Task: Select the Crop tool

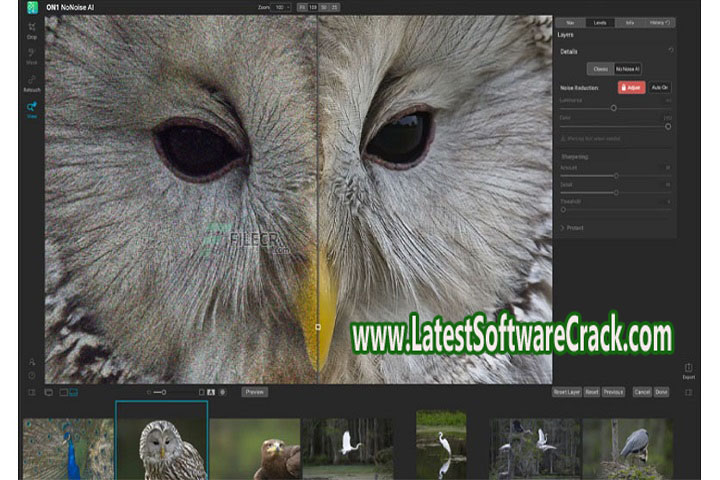Action: [32, 29]
